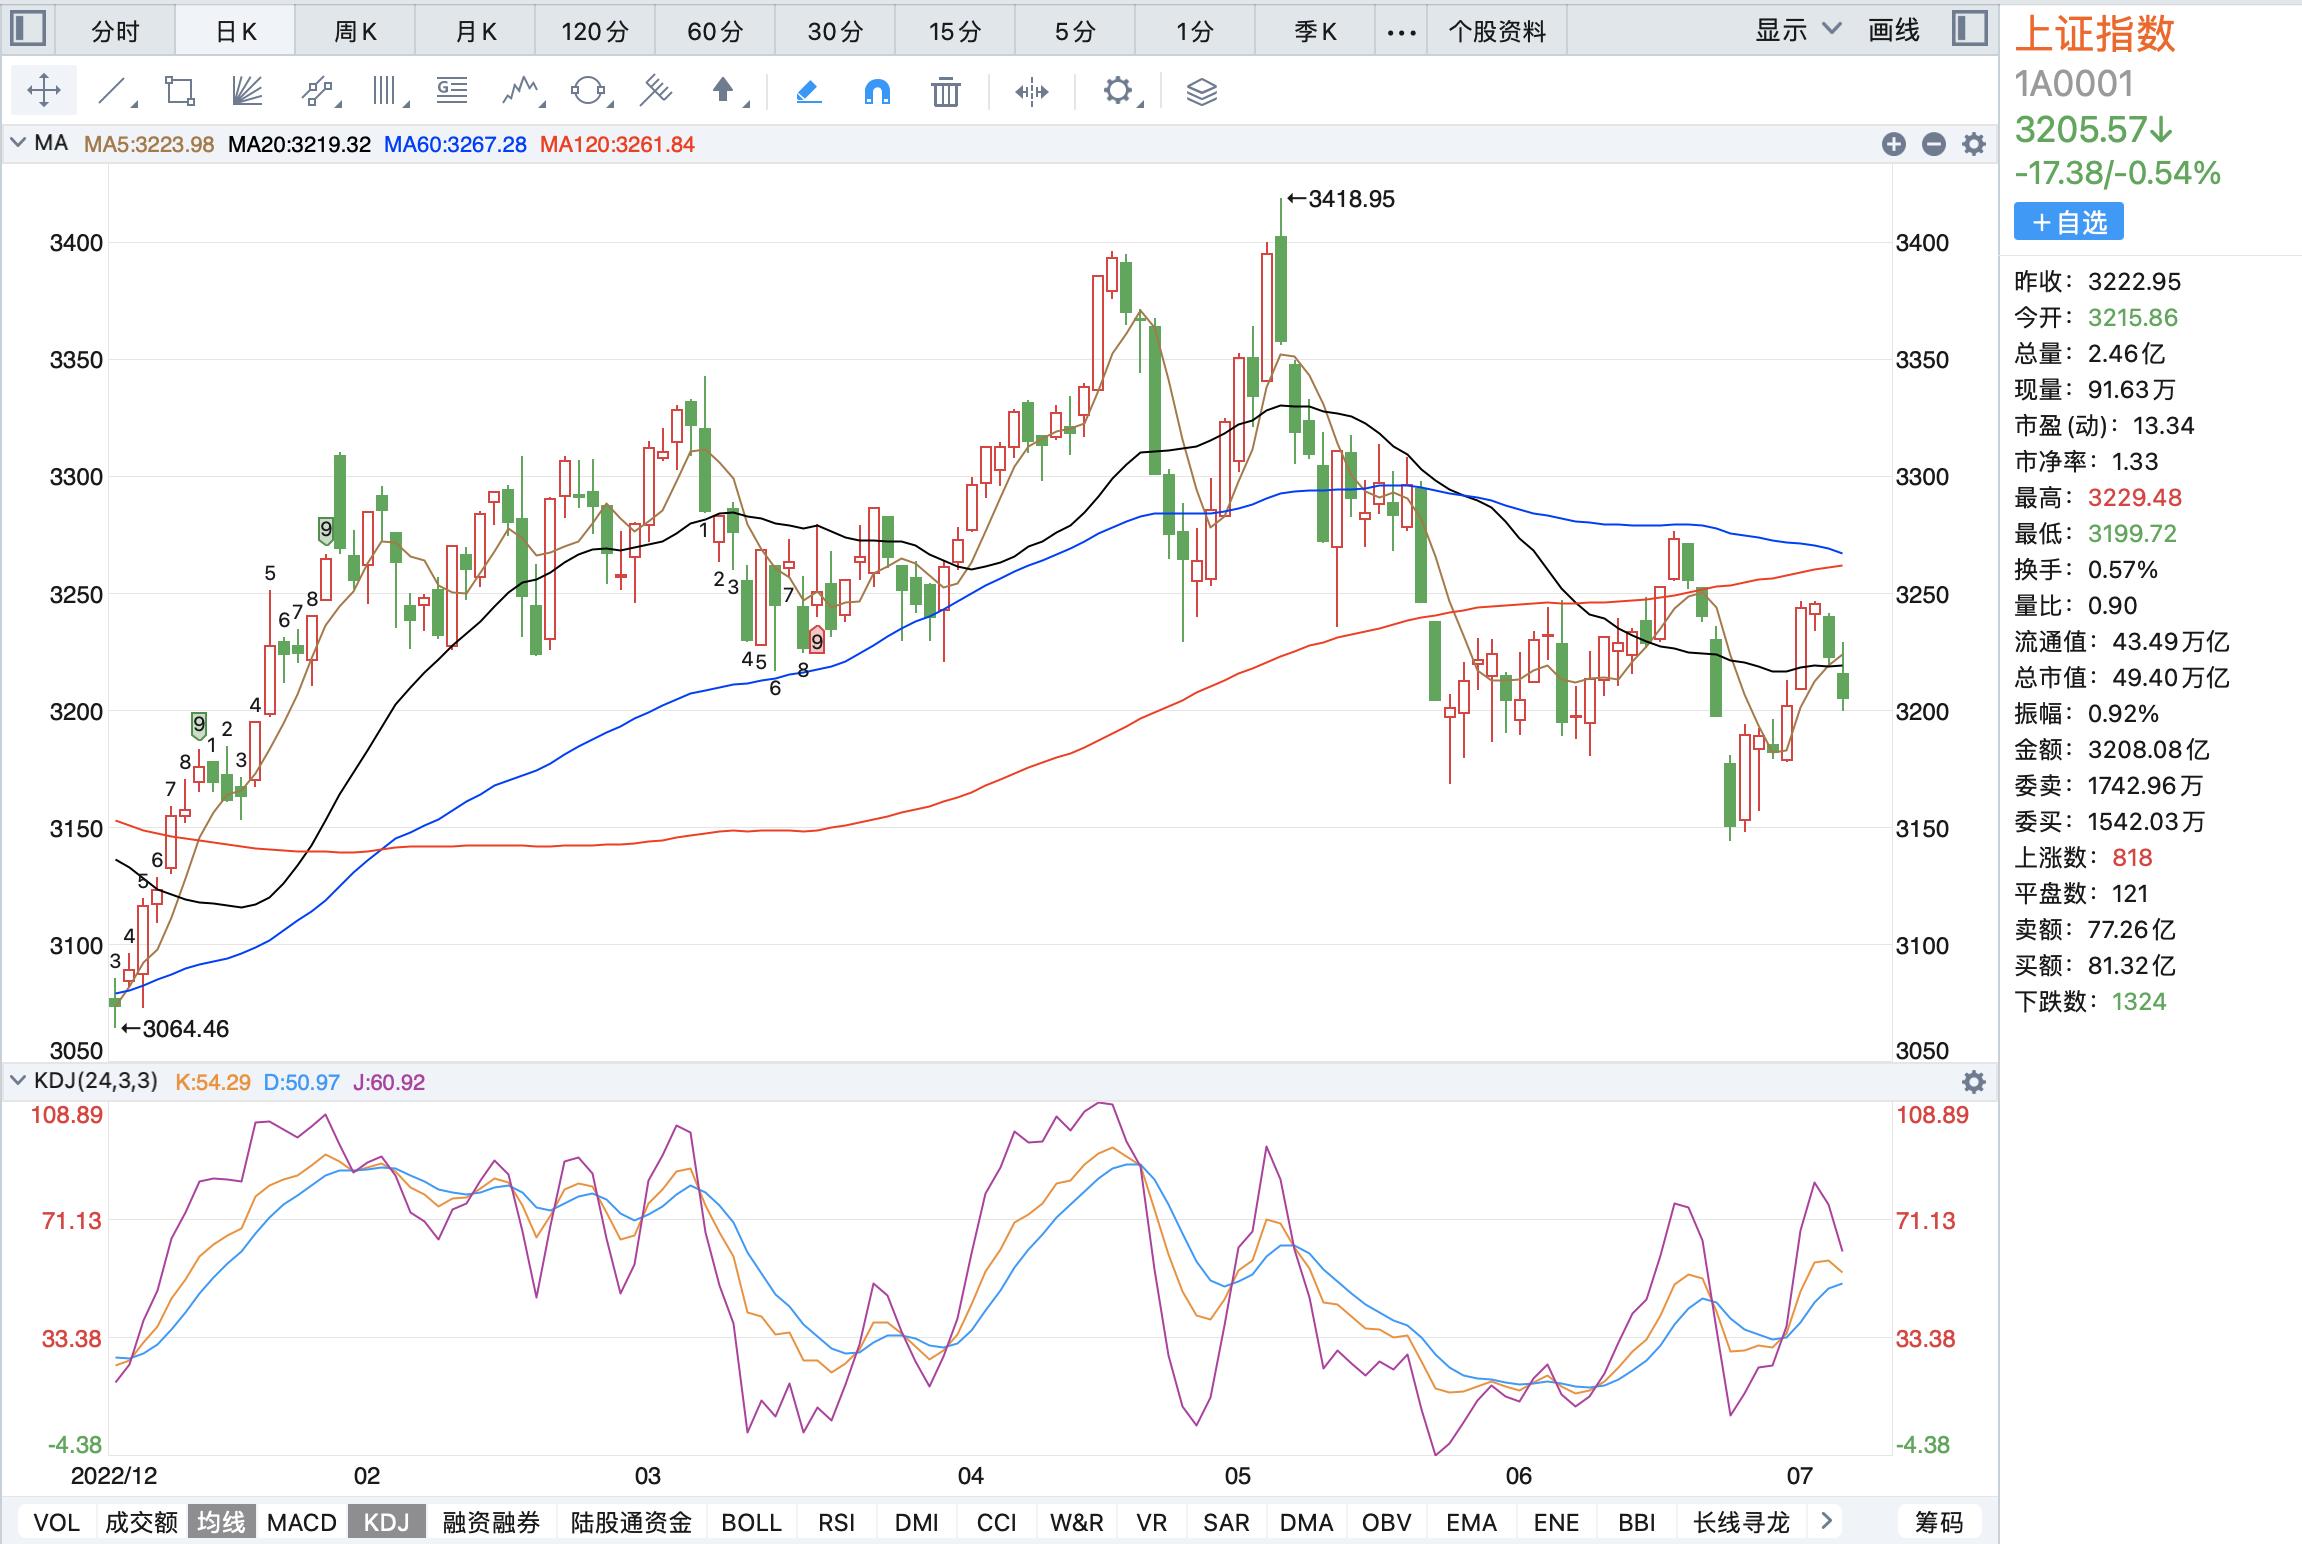Select the line drawing tool
Image resolution: width=2302 pixels, height=1544 pixels.
click(x=113, y=92)
